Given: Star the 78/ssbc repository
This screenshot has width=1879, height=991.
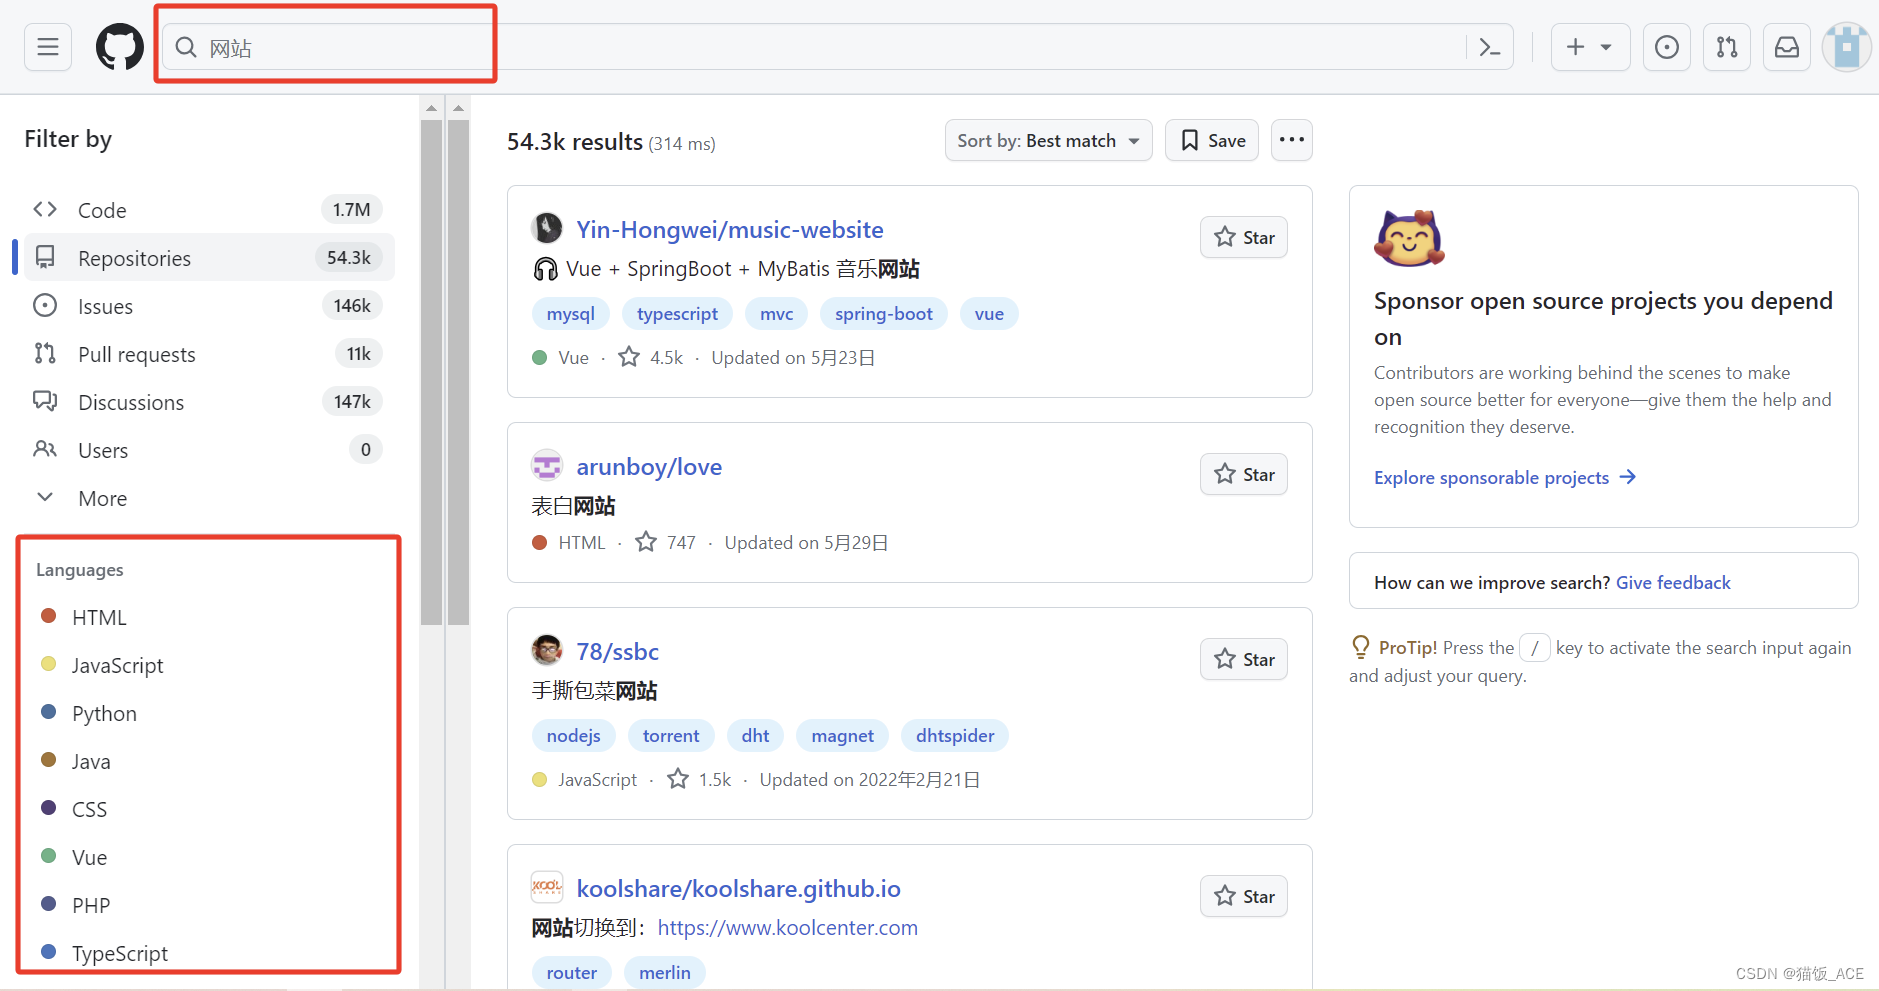Looking at the screenshot, I should [x=1243, y=659].
